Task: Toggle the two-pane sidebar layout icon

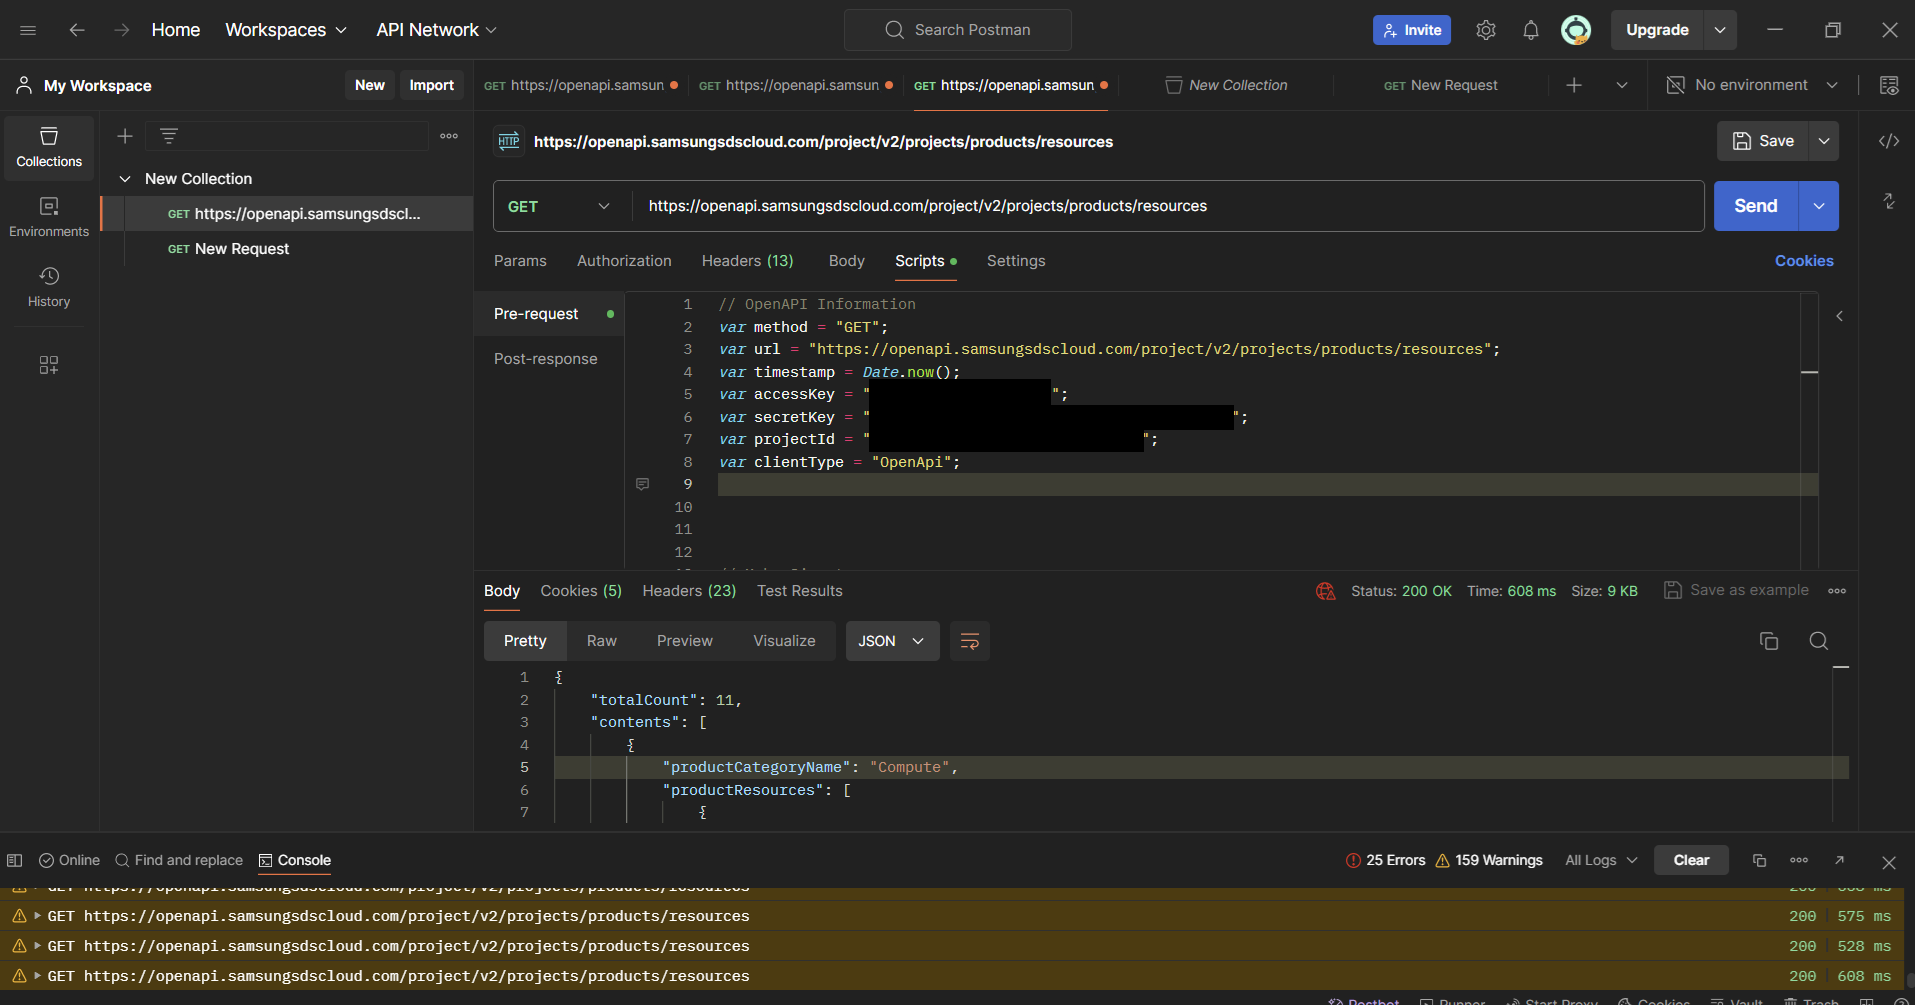Action: (x=15, y=860)
